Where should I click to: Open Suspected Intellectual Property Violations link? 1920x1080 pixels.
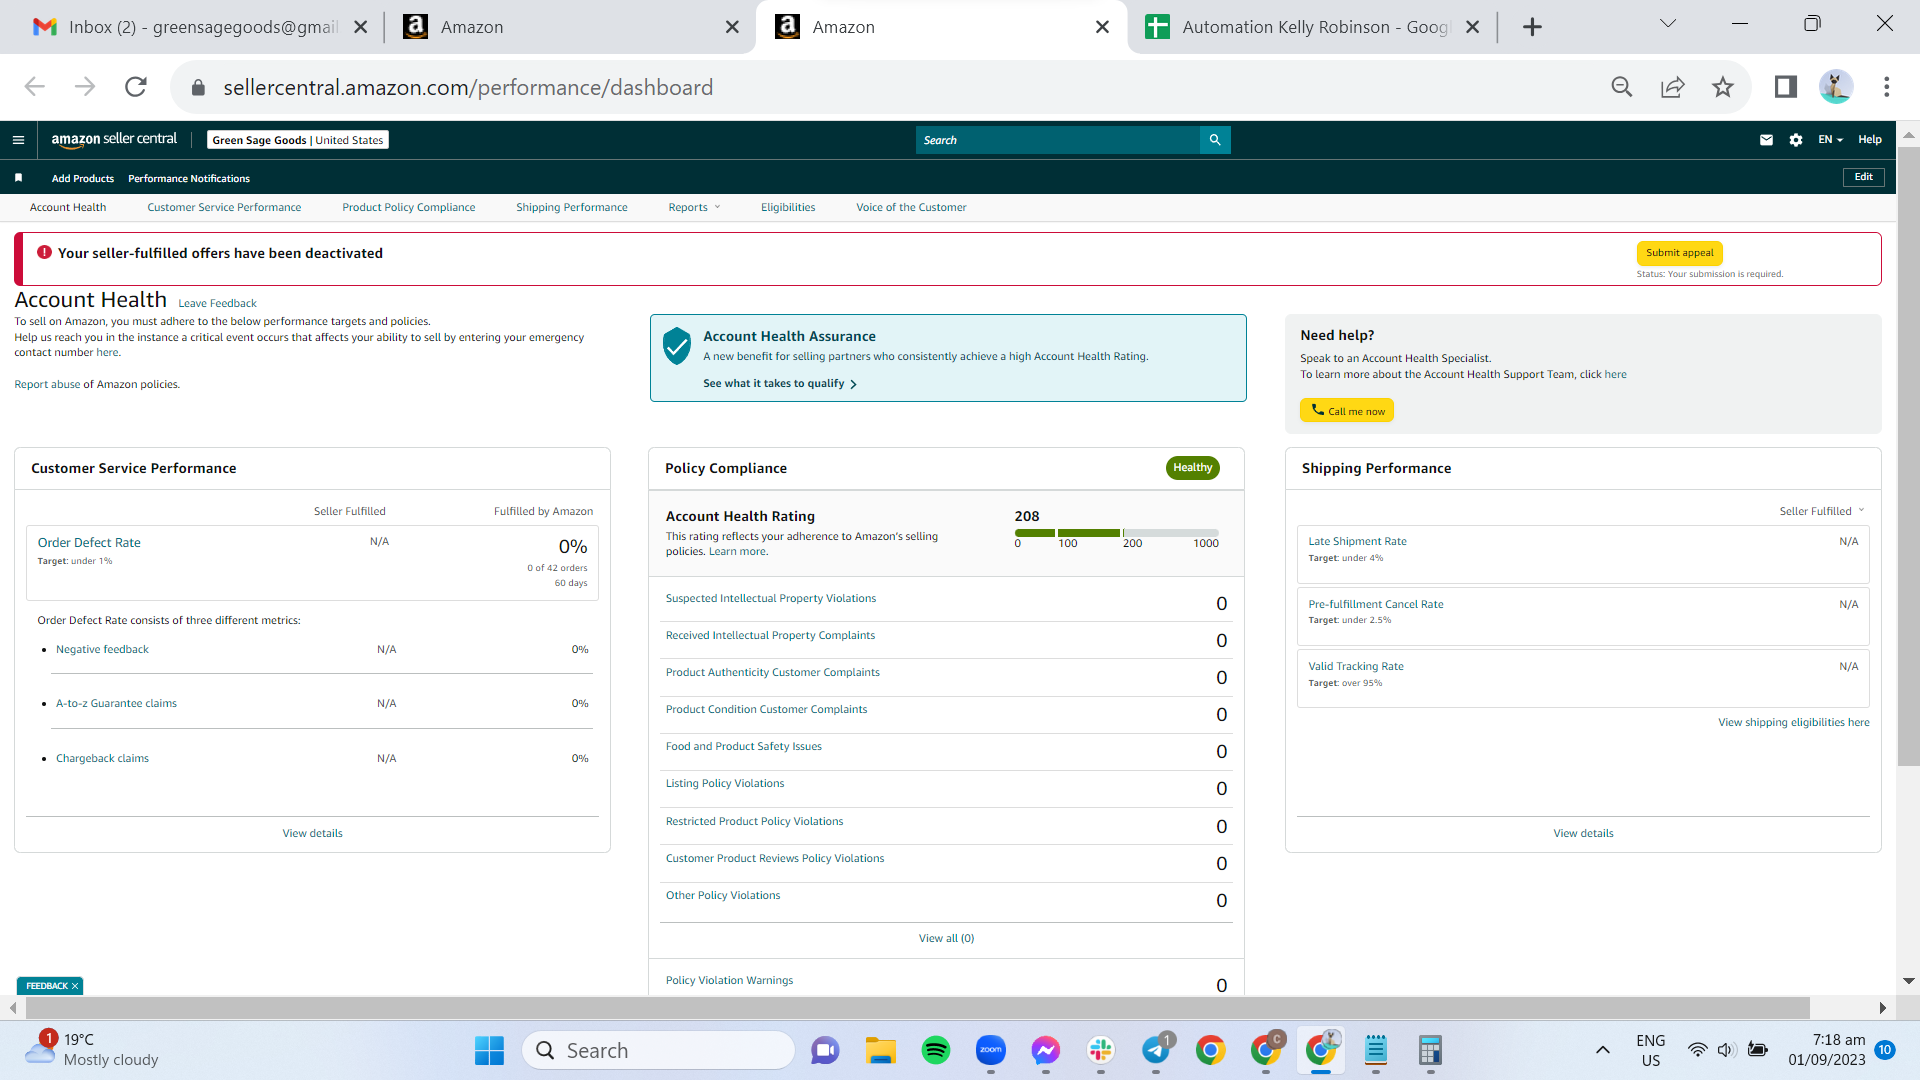point(771,599)
